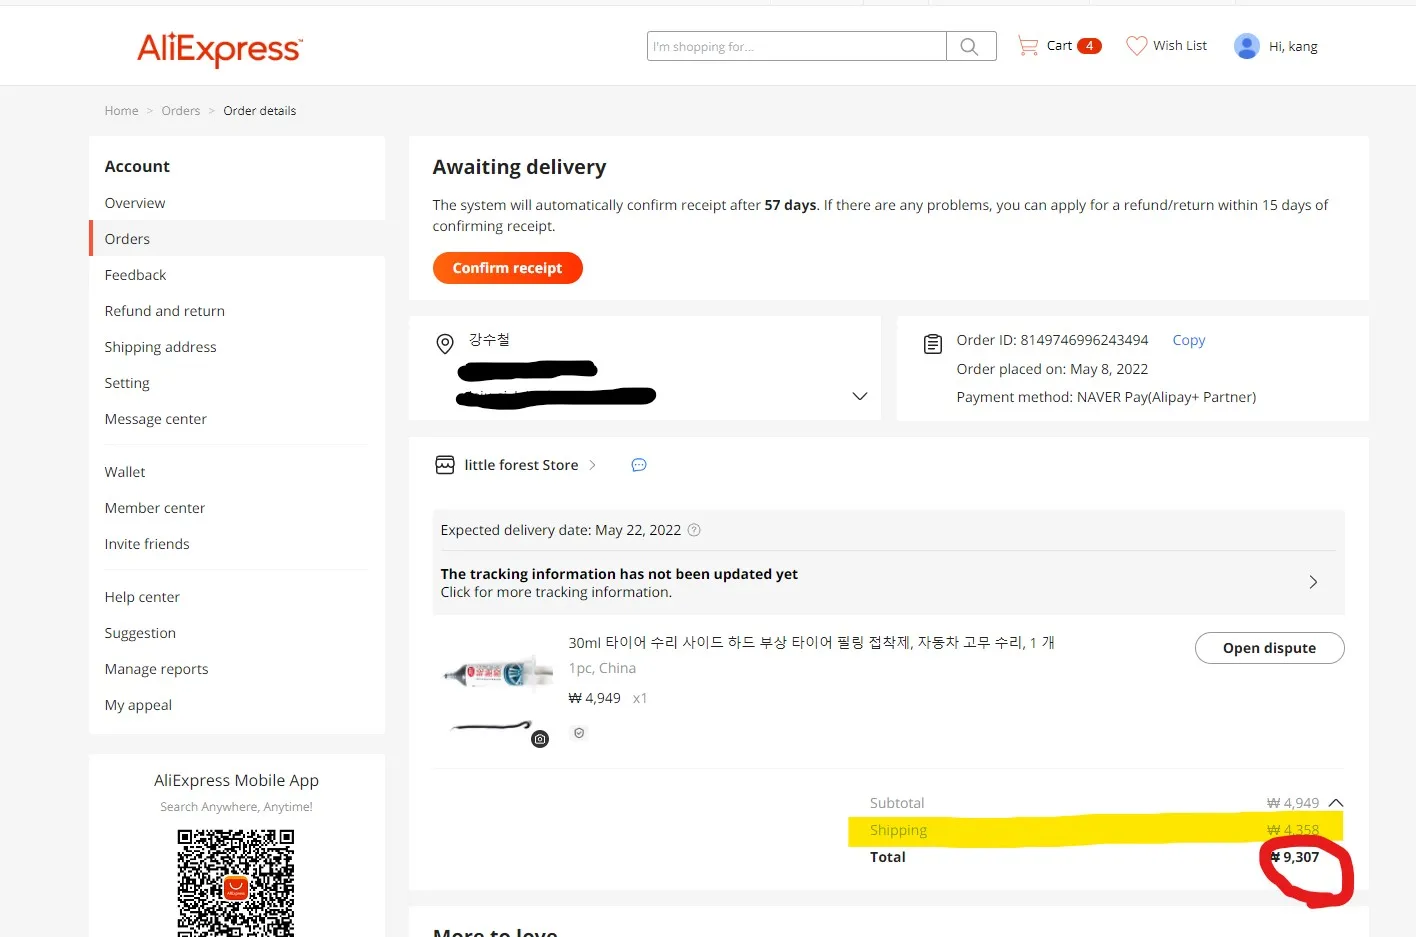
Task: Click the Confirm receipt button
Action: coord(508,268)
